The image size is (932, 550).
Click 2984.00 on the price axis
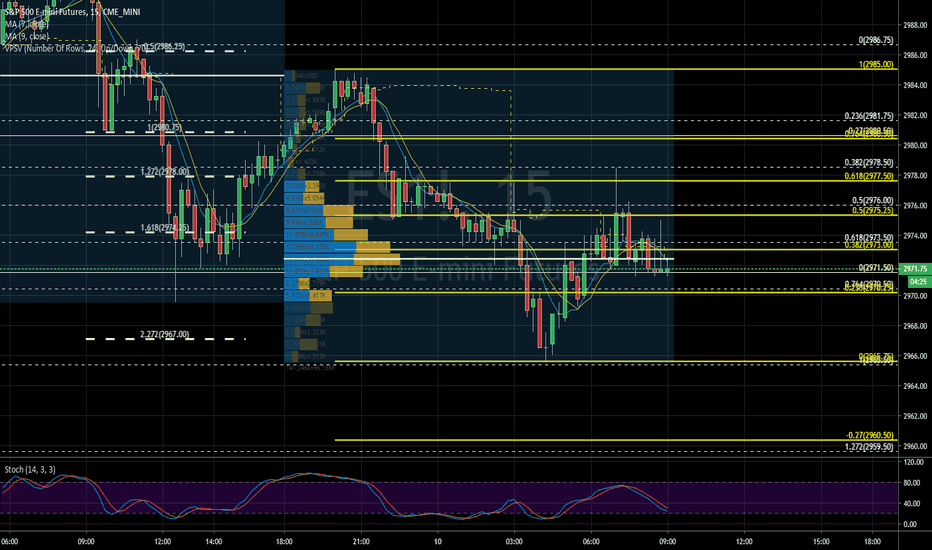pyautogui.click(x=915, y=85)
